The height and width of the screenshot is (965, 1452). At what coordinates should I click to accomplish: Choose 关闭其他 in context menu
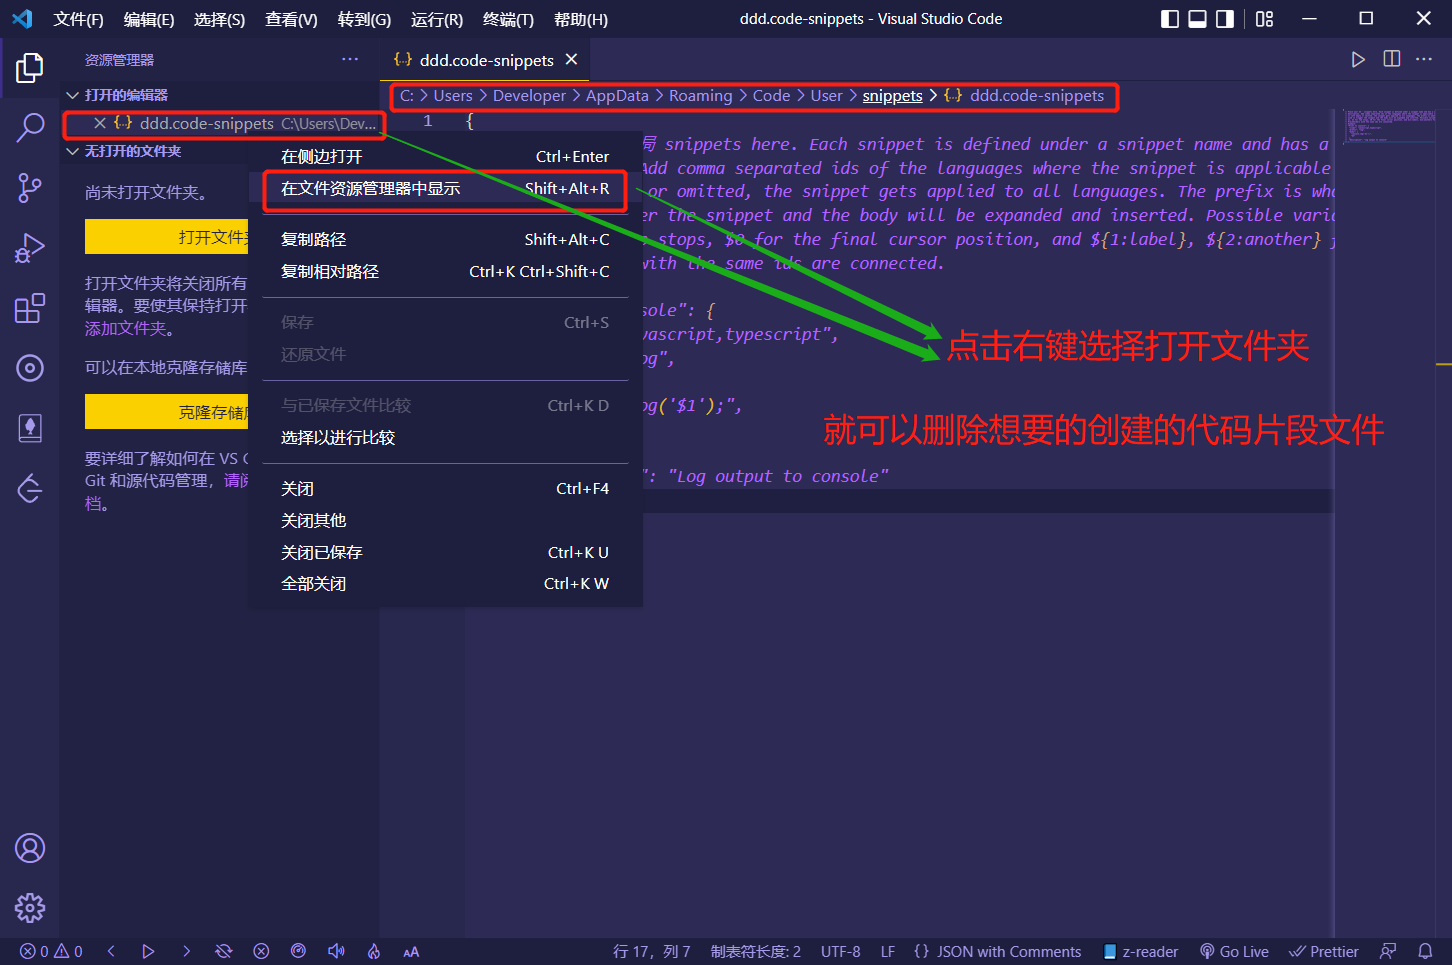445,521
